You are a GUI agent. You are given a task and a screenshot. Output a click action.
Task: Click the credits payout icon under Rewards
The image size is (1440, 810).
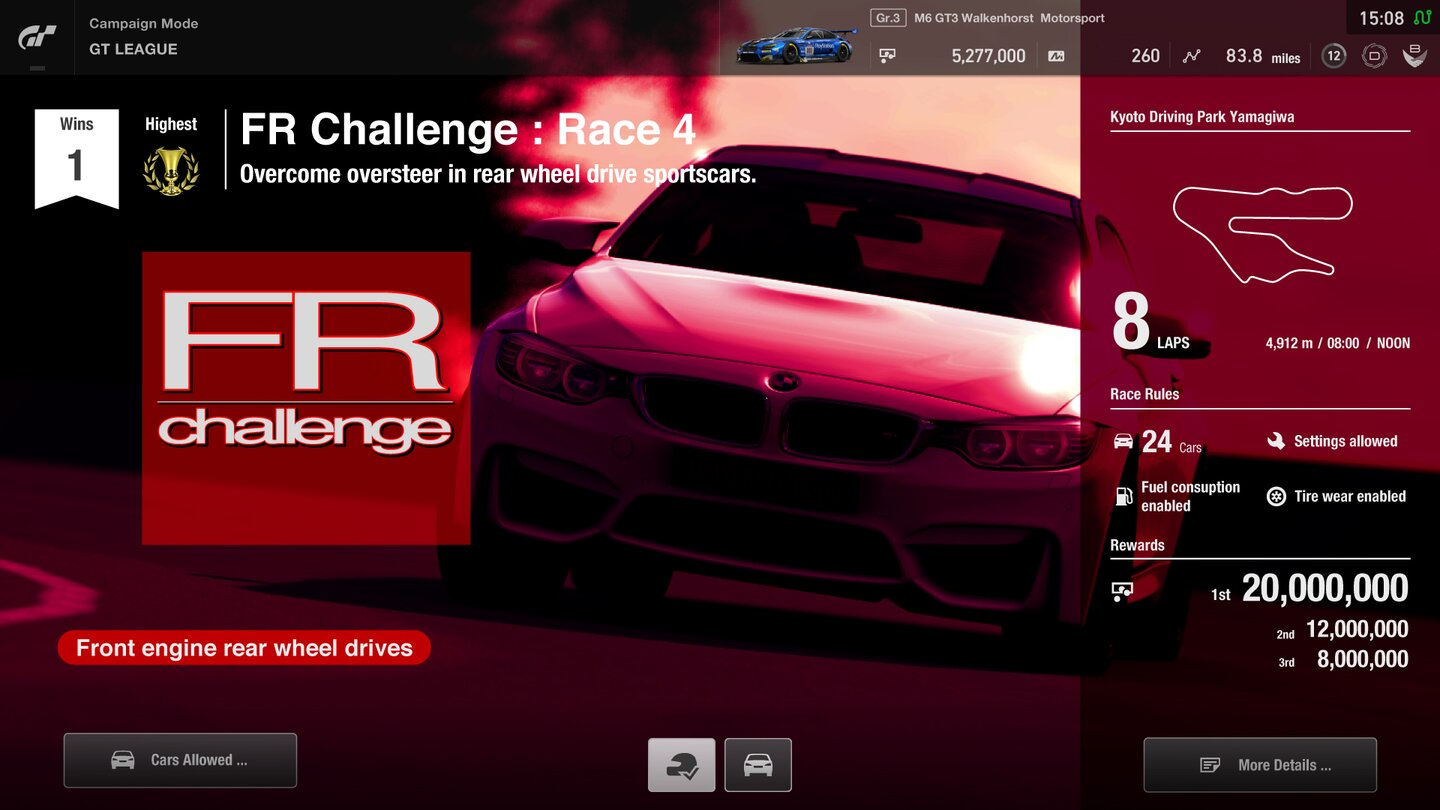pyautogui.click(x=1123, y=590)
